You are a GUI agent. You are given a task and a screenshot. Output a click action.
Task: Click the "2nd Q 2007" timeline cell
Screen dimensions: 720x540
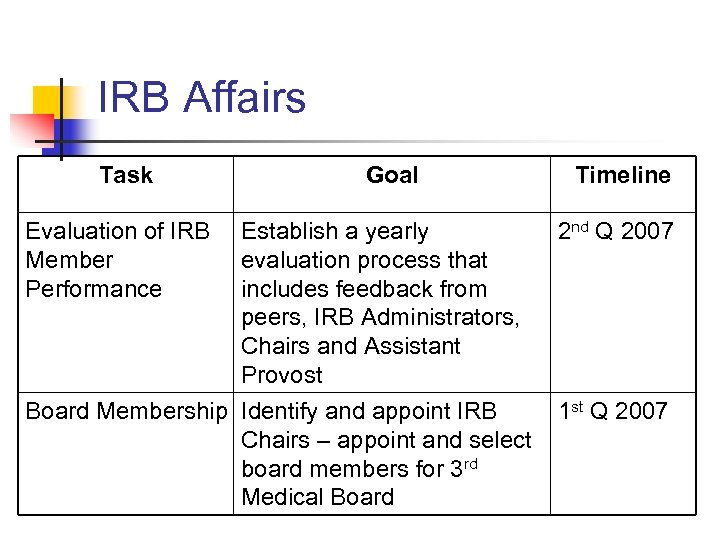616,232
